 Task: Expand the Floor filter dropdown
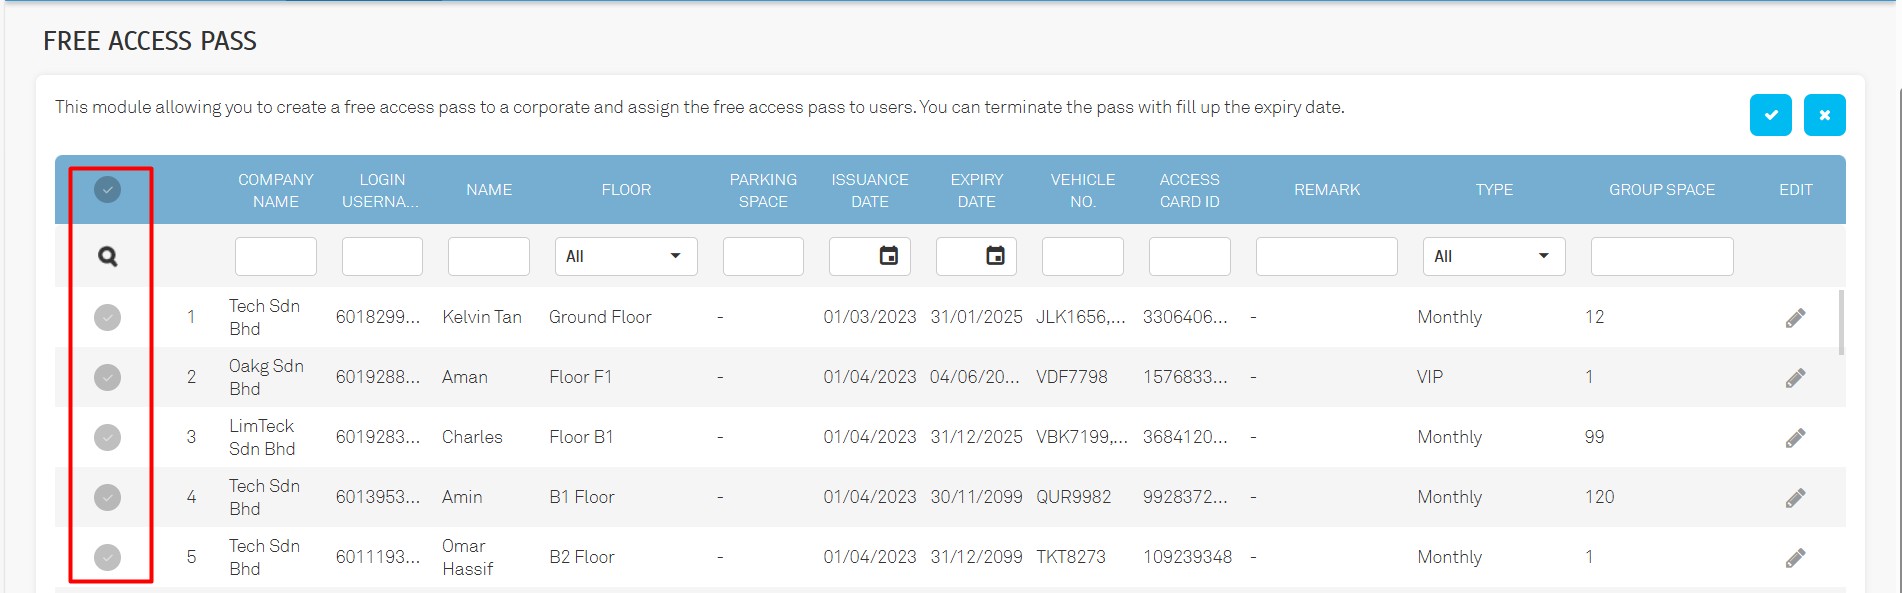(x=625, y=256)
